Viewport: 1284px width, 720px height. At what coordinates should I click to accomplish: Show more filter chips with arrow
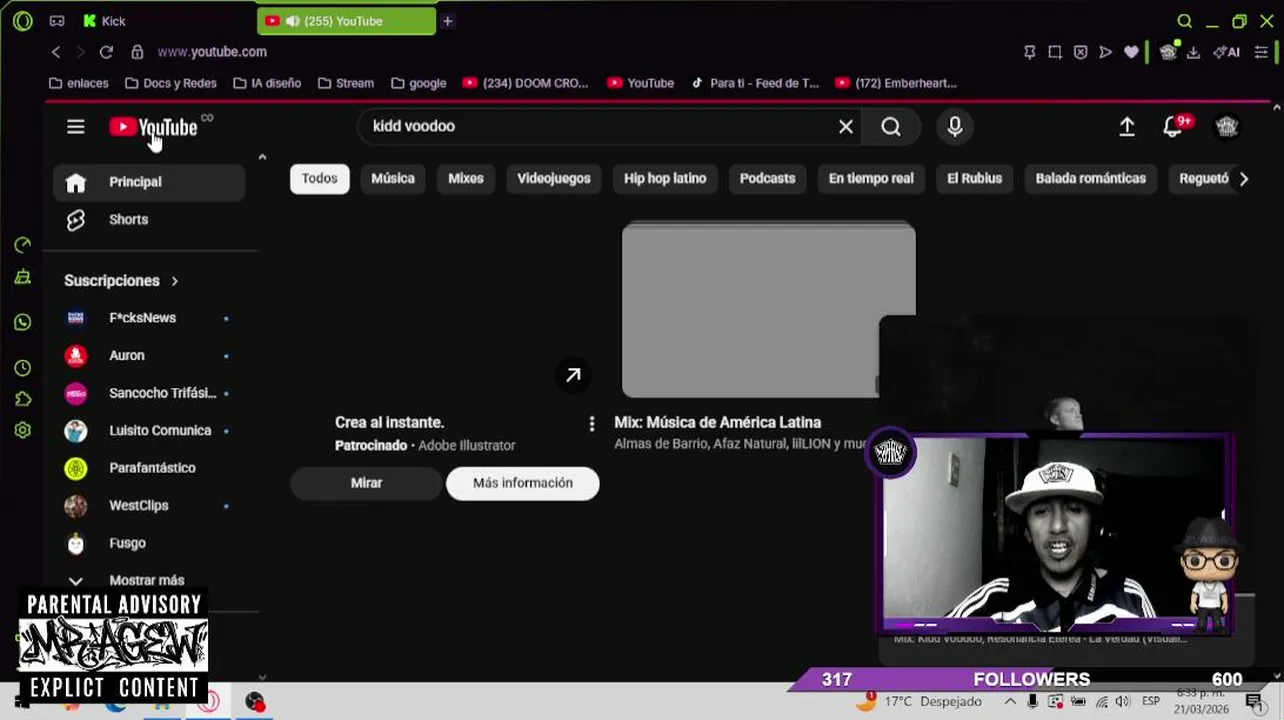click(x=1243, y=179)
